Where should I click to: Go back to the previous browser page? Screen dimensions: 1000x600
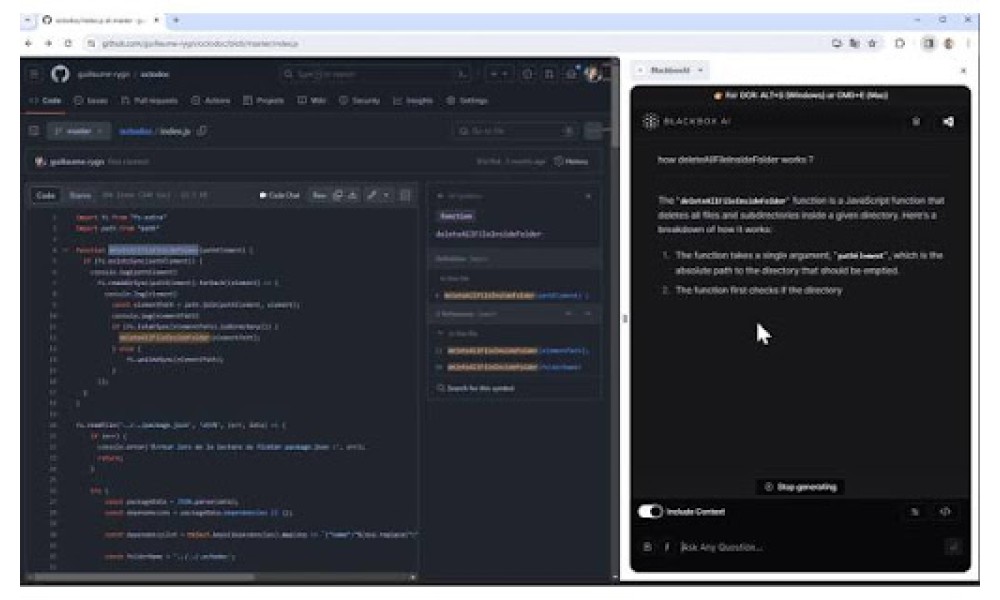28,43
